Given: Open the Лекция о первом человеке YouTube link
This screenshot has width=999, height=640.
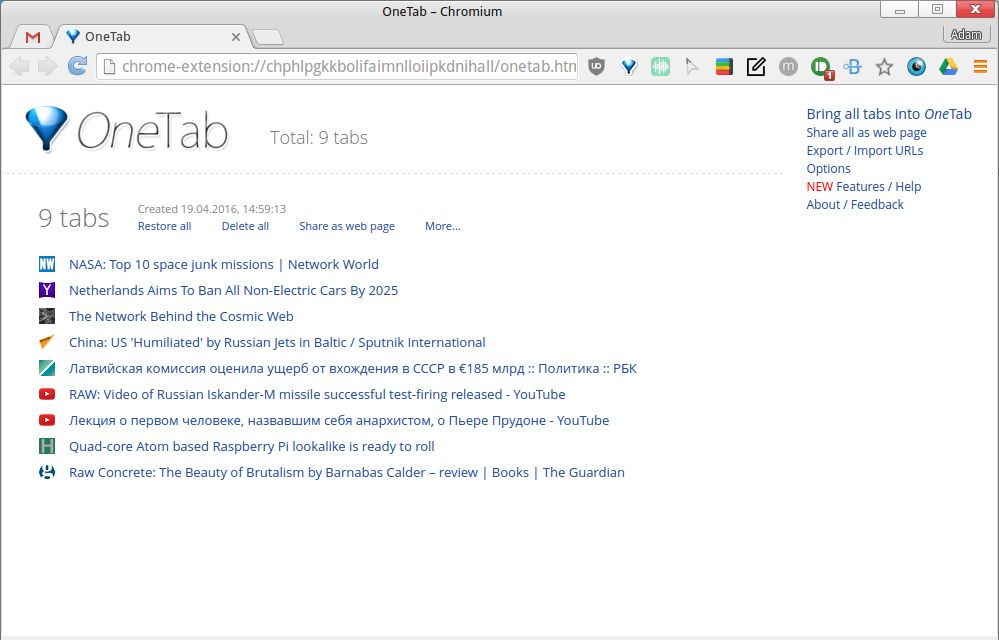Looking at the screenshot, I should [x=339, y=420].
